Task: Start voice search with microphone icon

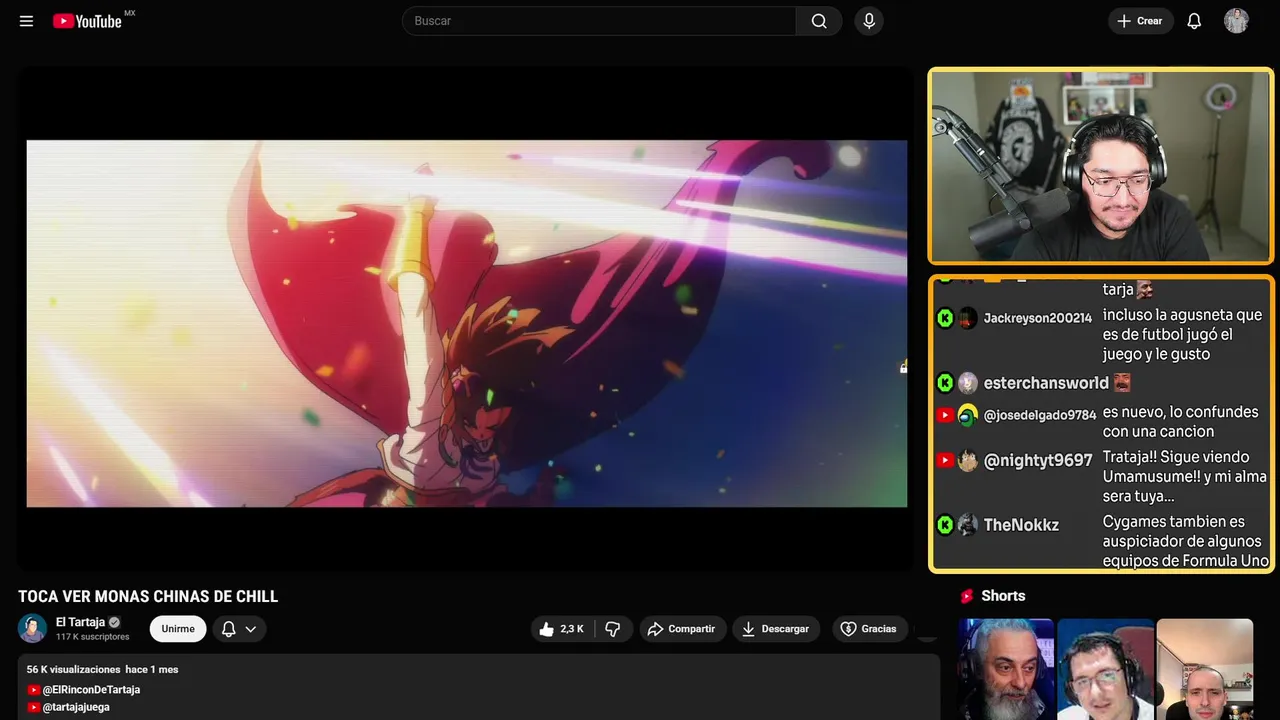Action: coord(868,21)
